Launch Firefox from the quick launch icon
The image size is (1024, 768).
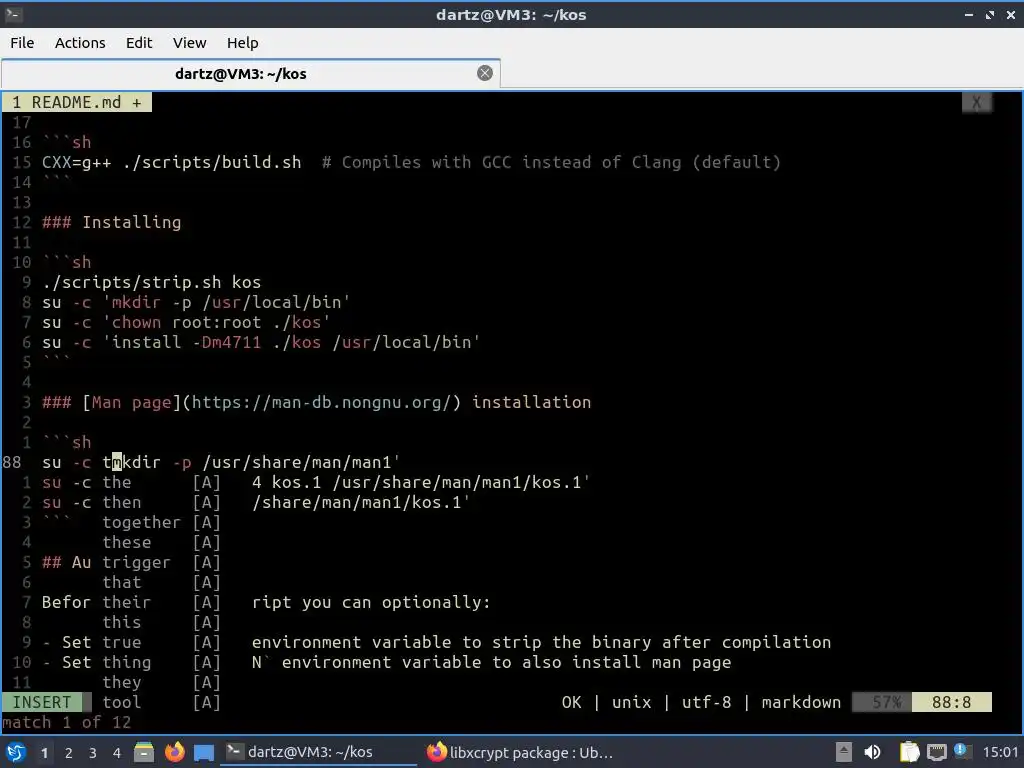point(174,752)
